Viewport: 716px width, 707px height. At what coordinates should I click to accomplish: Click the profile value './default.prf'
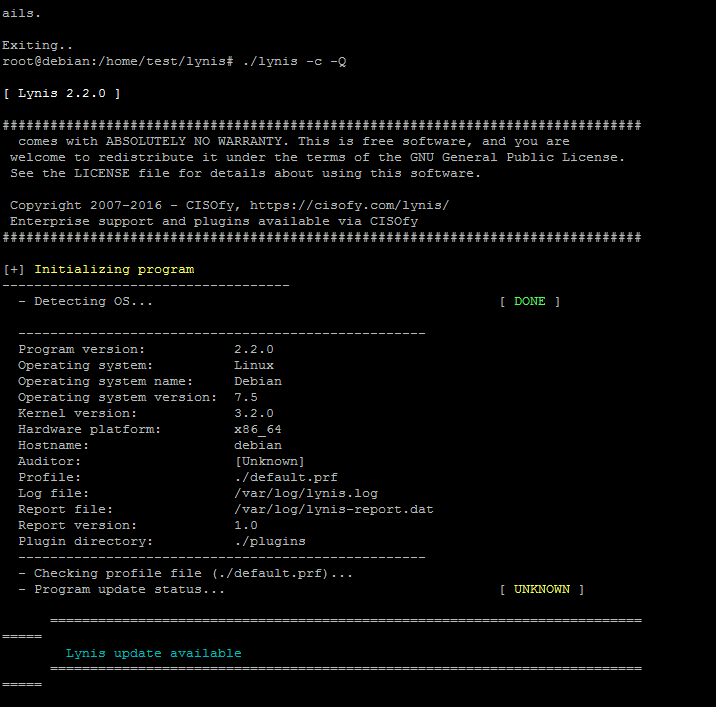(x=286, y=477)
